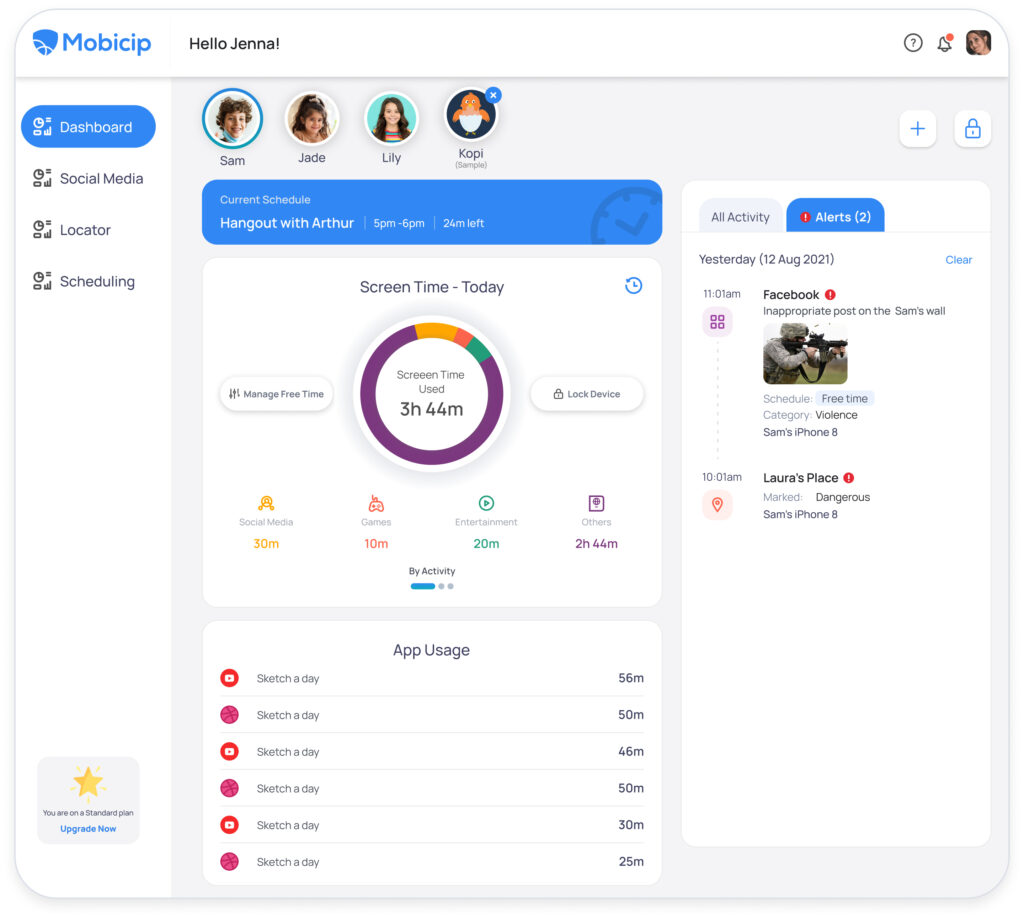Click the plus icon to add a child
This screenshot has width=1024, height=919.
click(918, 129)
